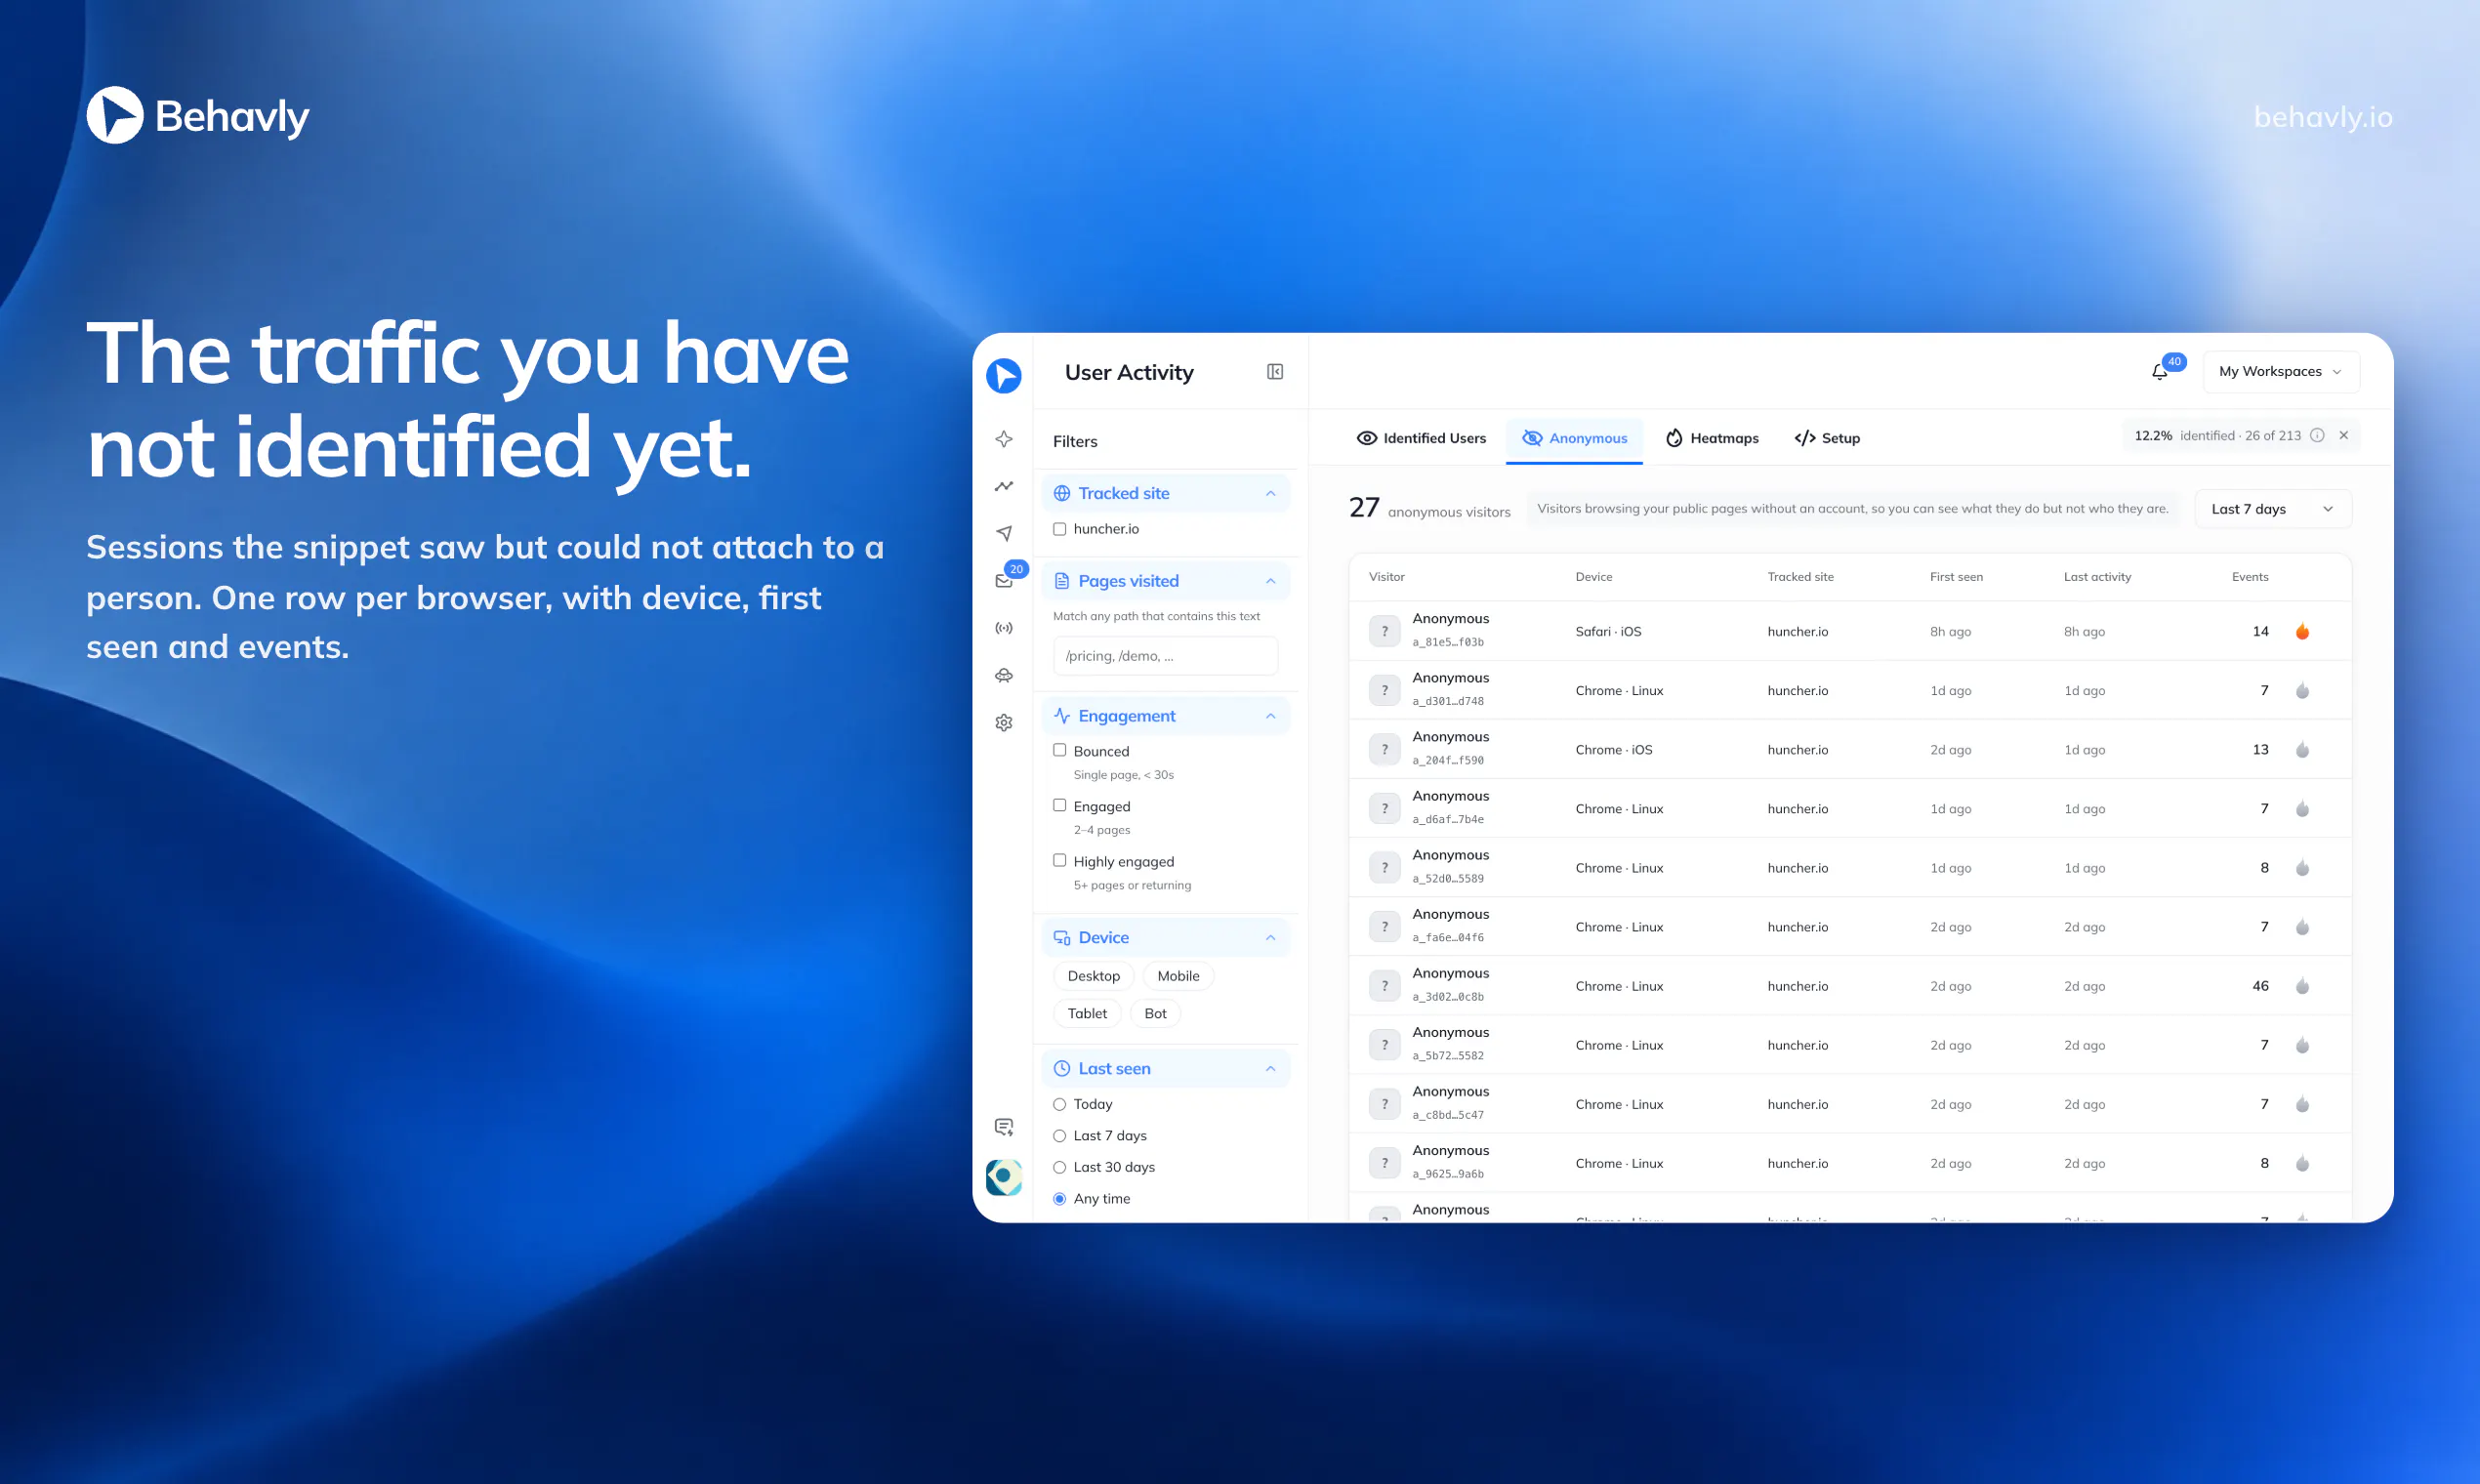Enable the Engaged filter checkbox
The height and width of the screenshot is (1484, 2480).
(1060, 805)
